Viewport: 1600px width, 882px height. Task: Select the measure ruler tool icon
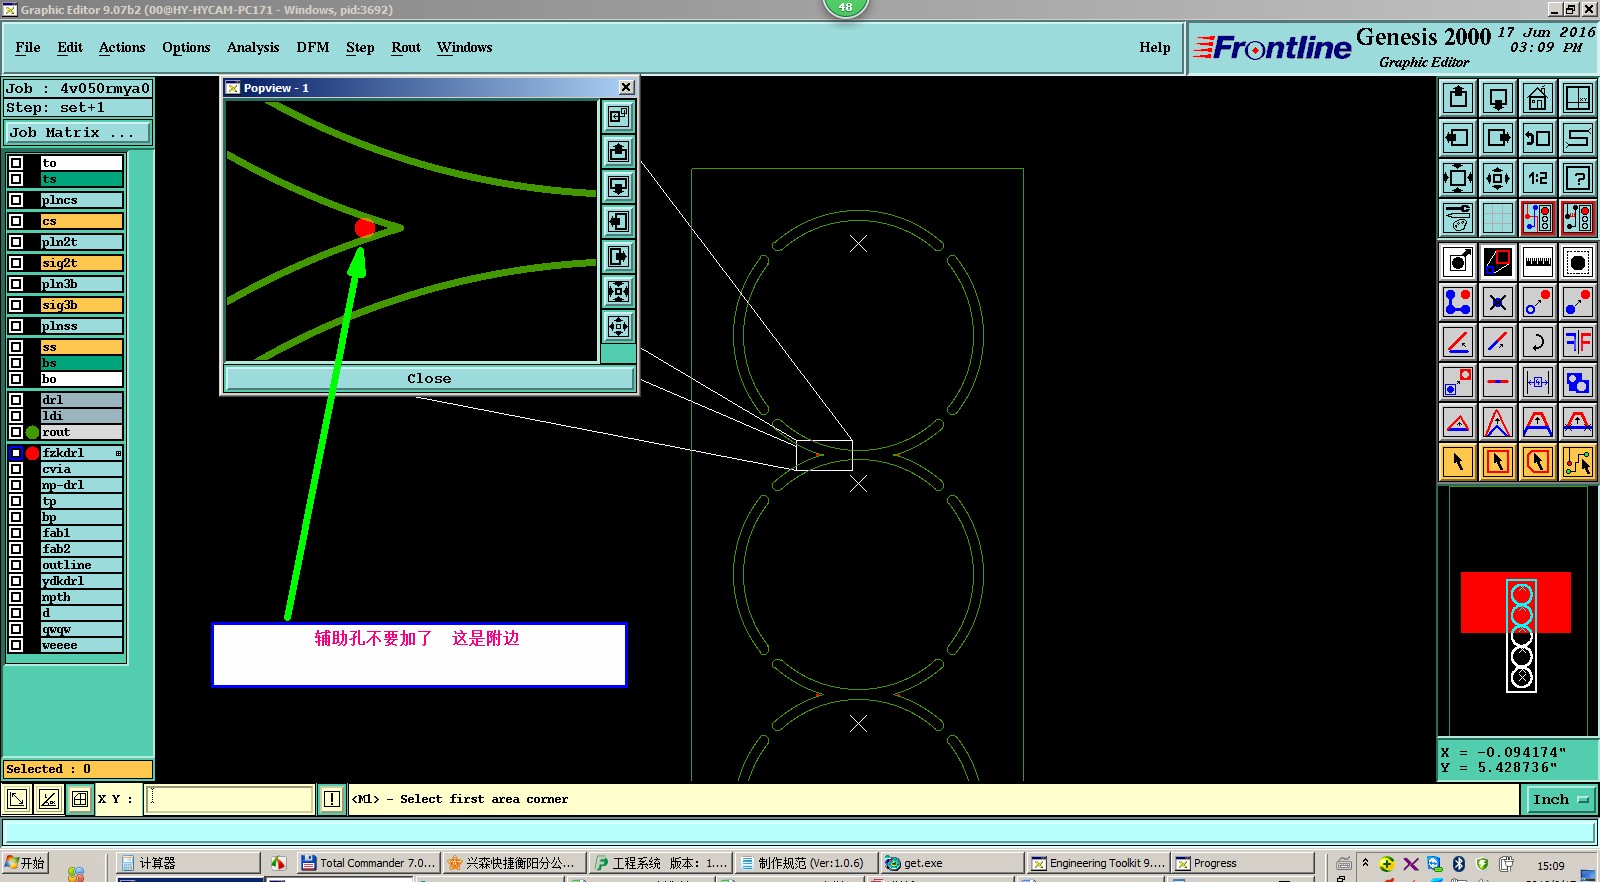(x=1538, y=262)
